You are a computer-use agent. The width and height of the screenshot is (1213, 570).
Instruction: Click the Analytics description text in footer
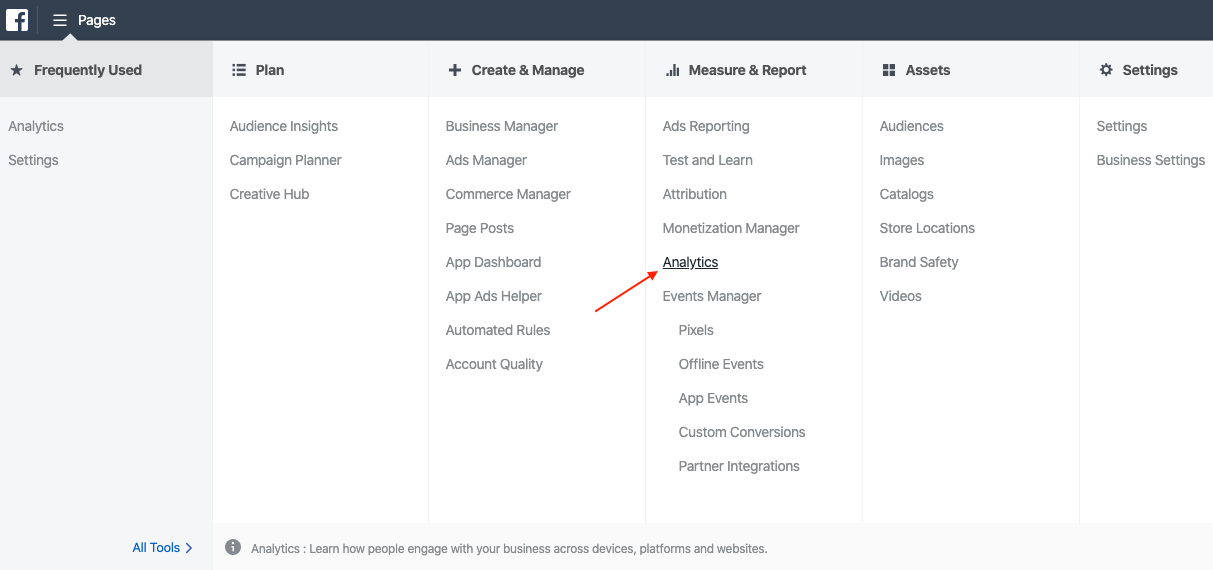pyautogui.click(x=509, y=549)
